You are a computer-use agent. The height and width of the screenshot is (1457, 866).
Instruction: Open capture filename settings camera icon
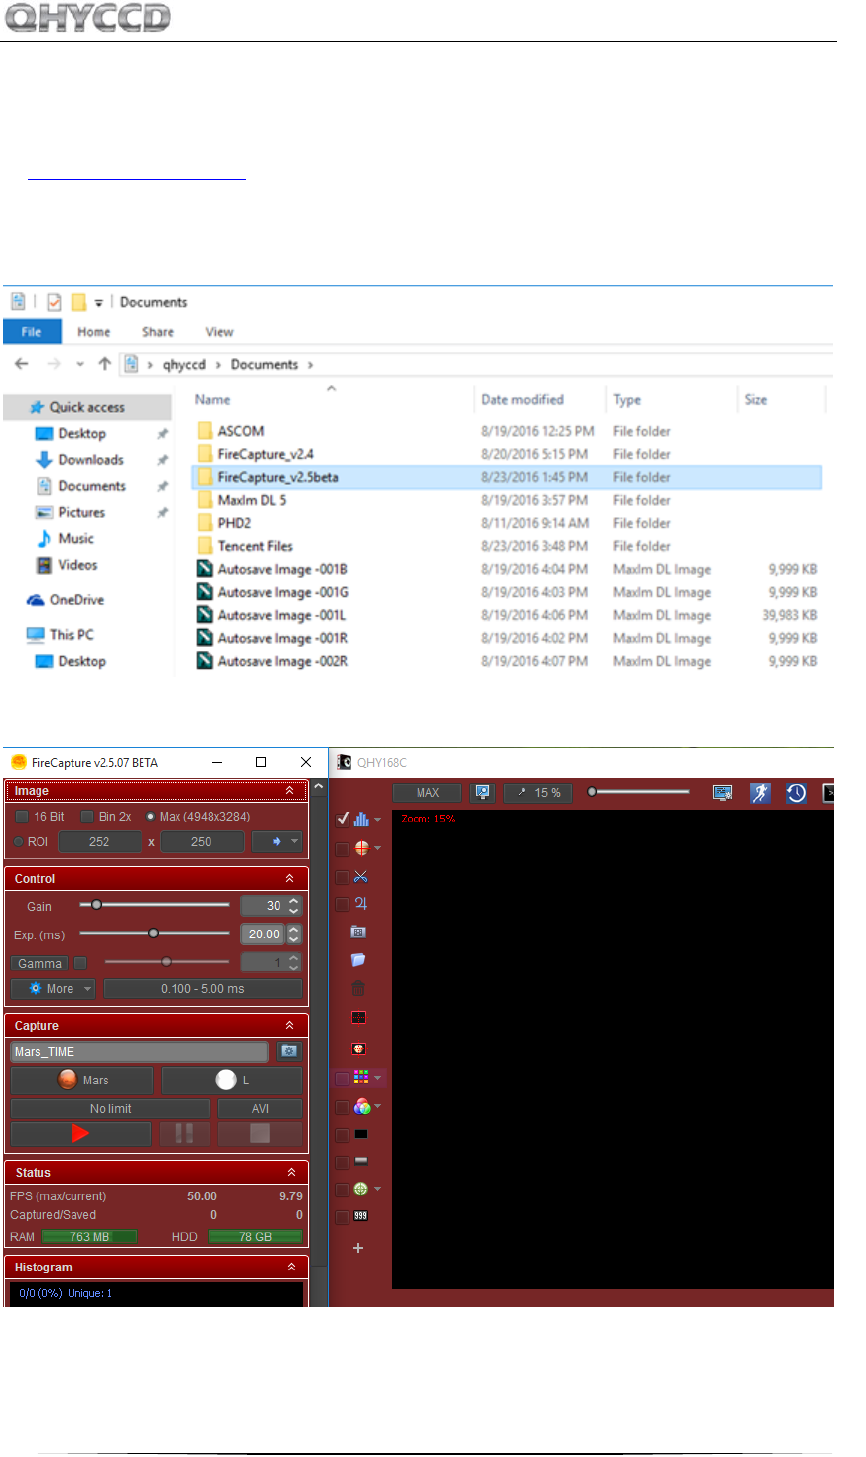coord(289,1051)
